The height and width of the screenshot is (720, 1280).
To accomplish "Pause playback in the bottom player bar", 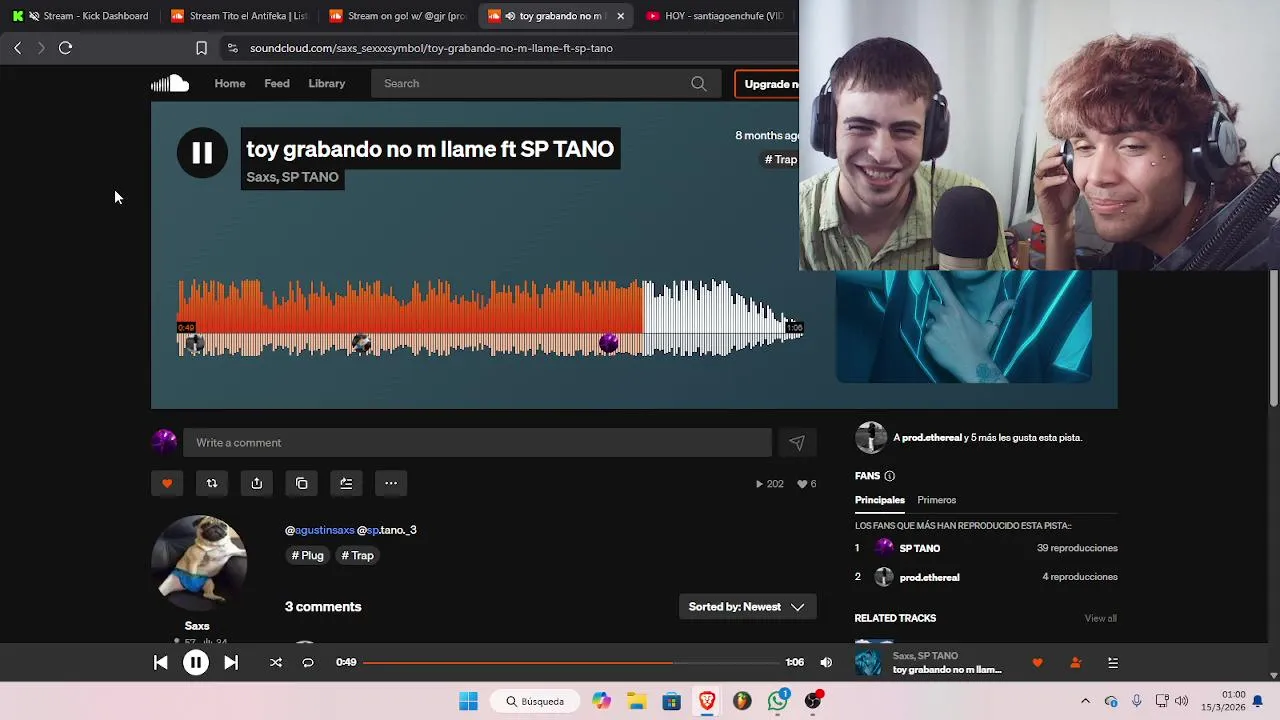I will [196, 662].
